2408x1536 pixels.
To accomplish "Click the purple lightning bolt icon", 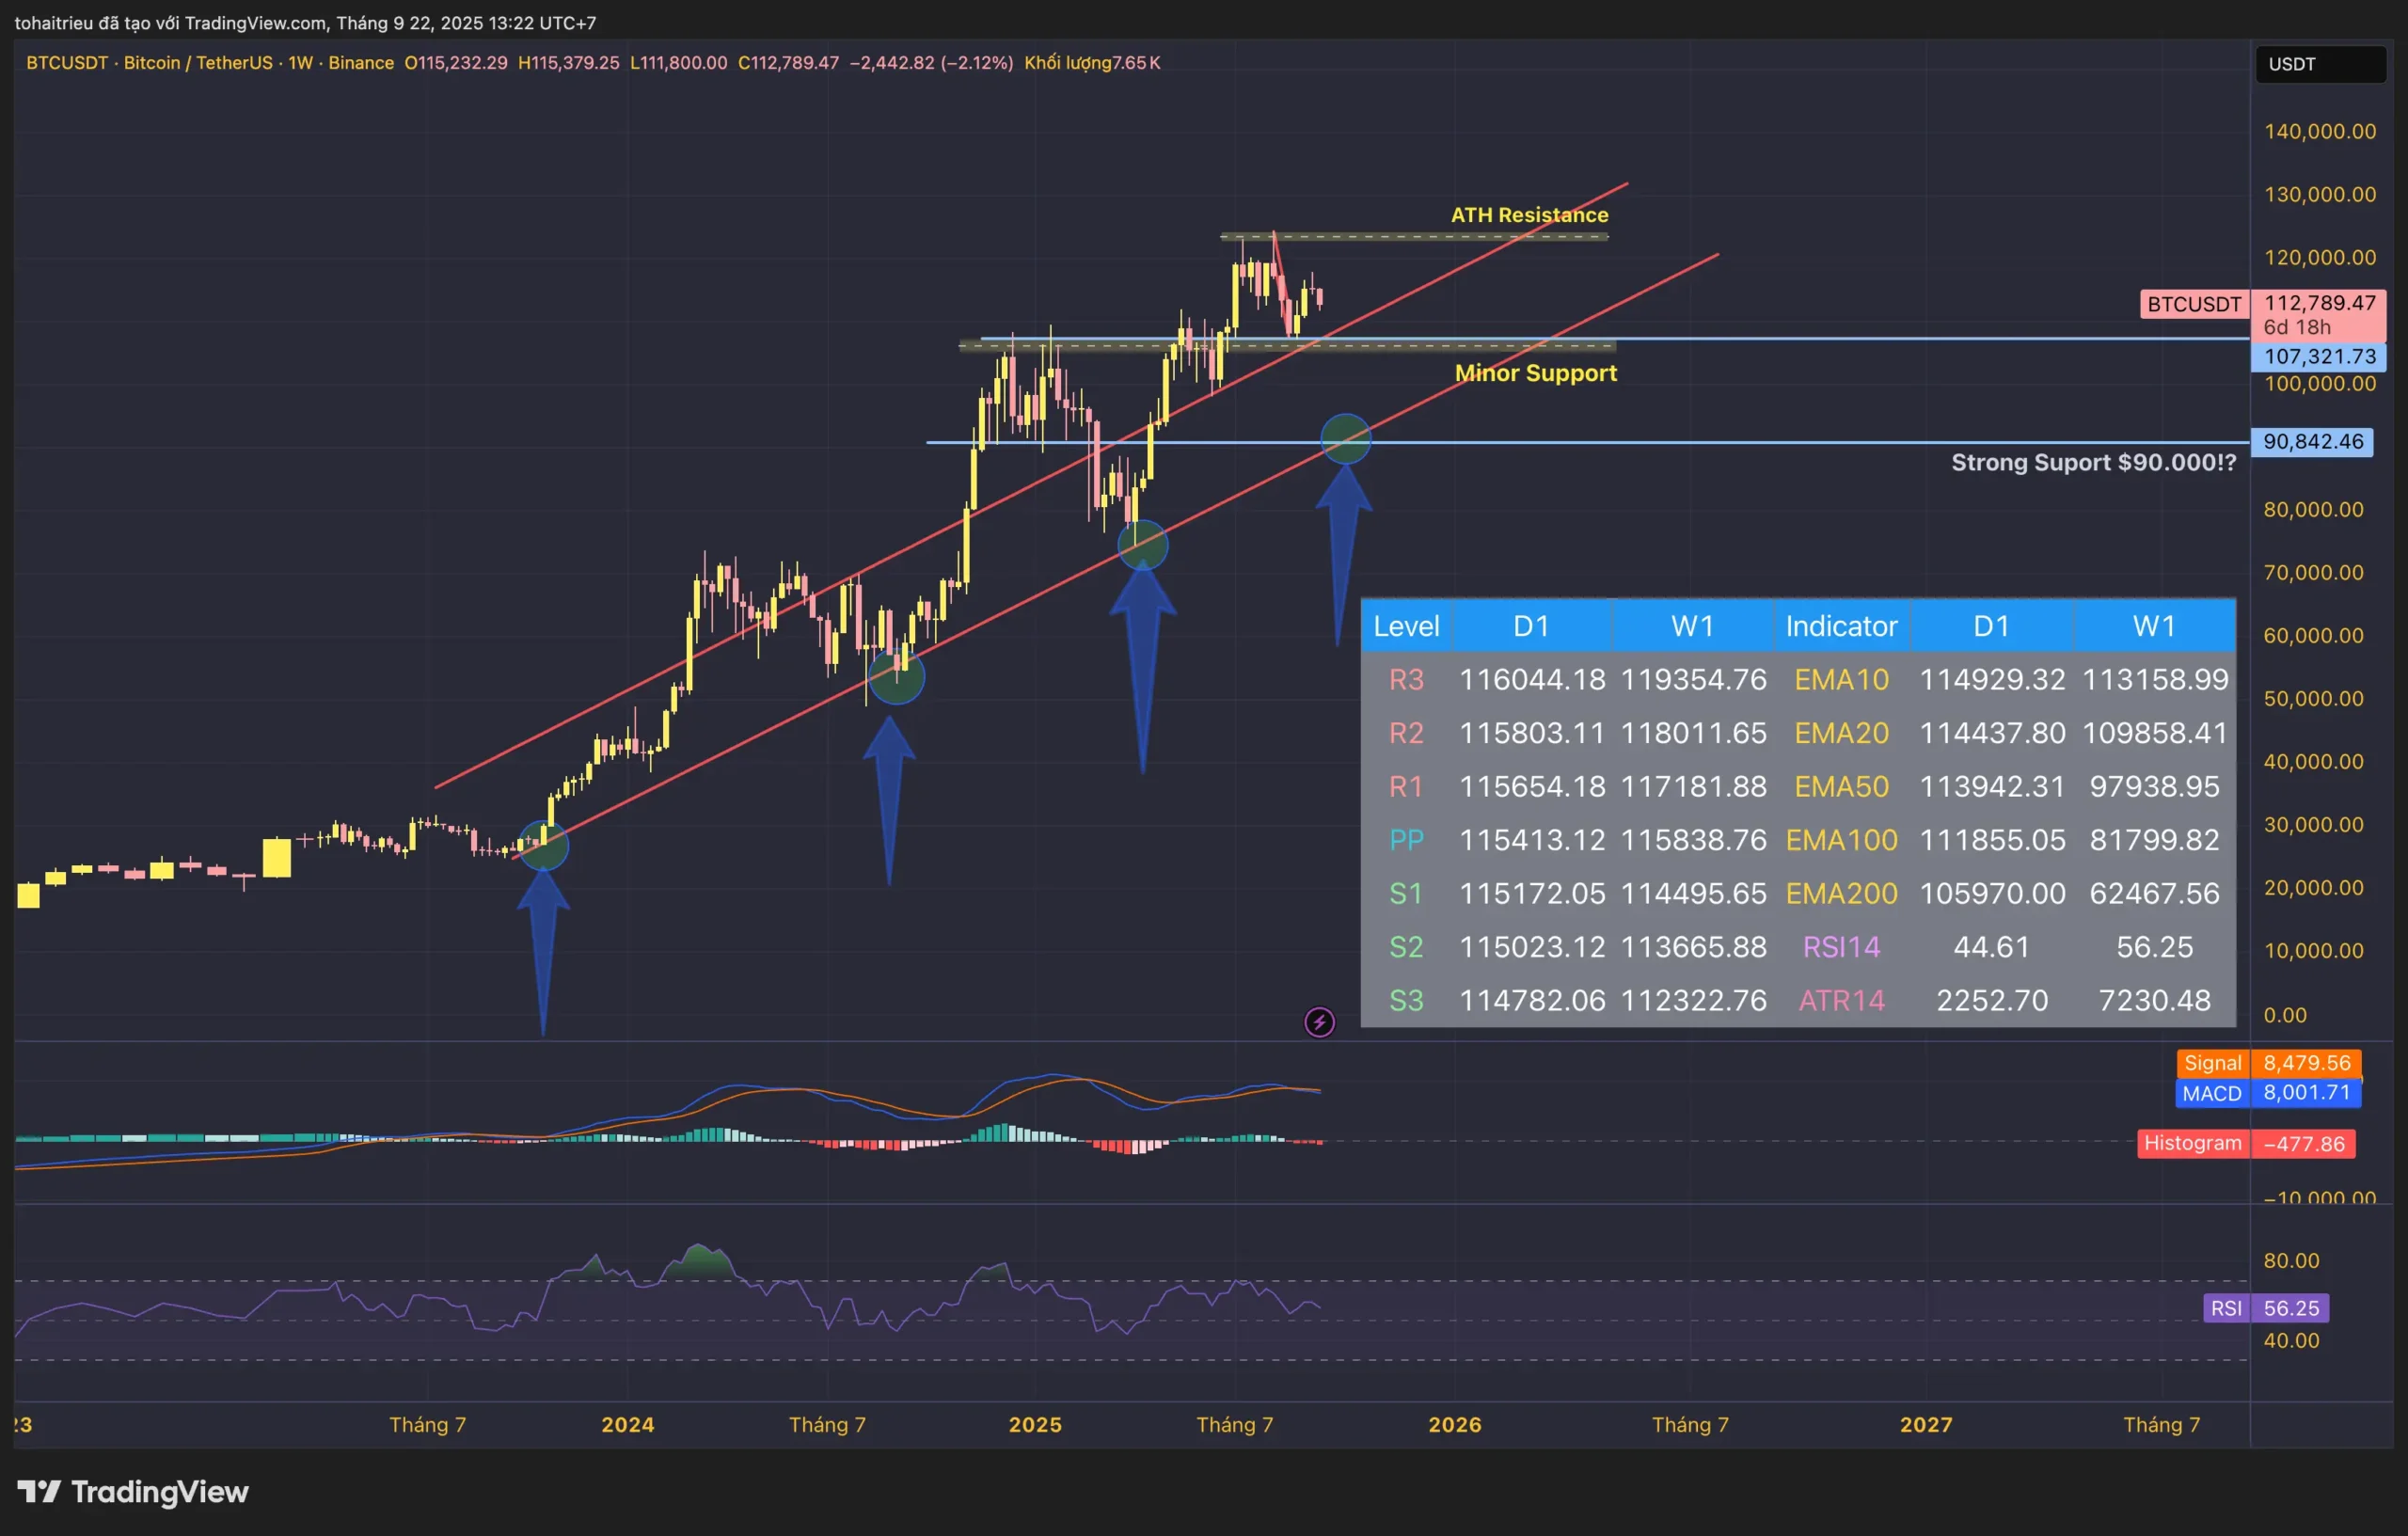I will [1319, 1022].
